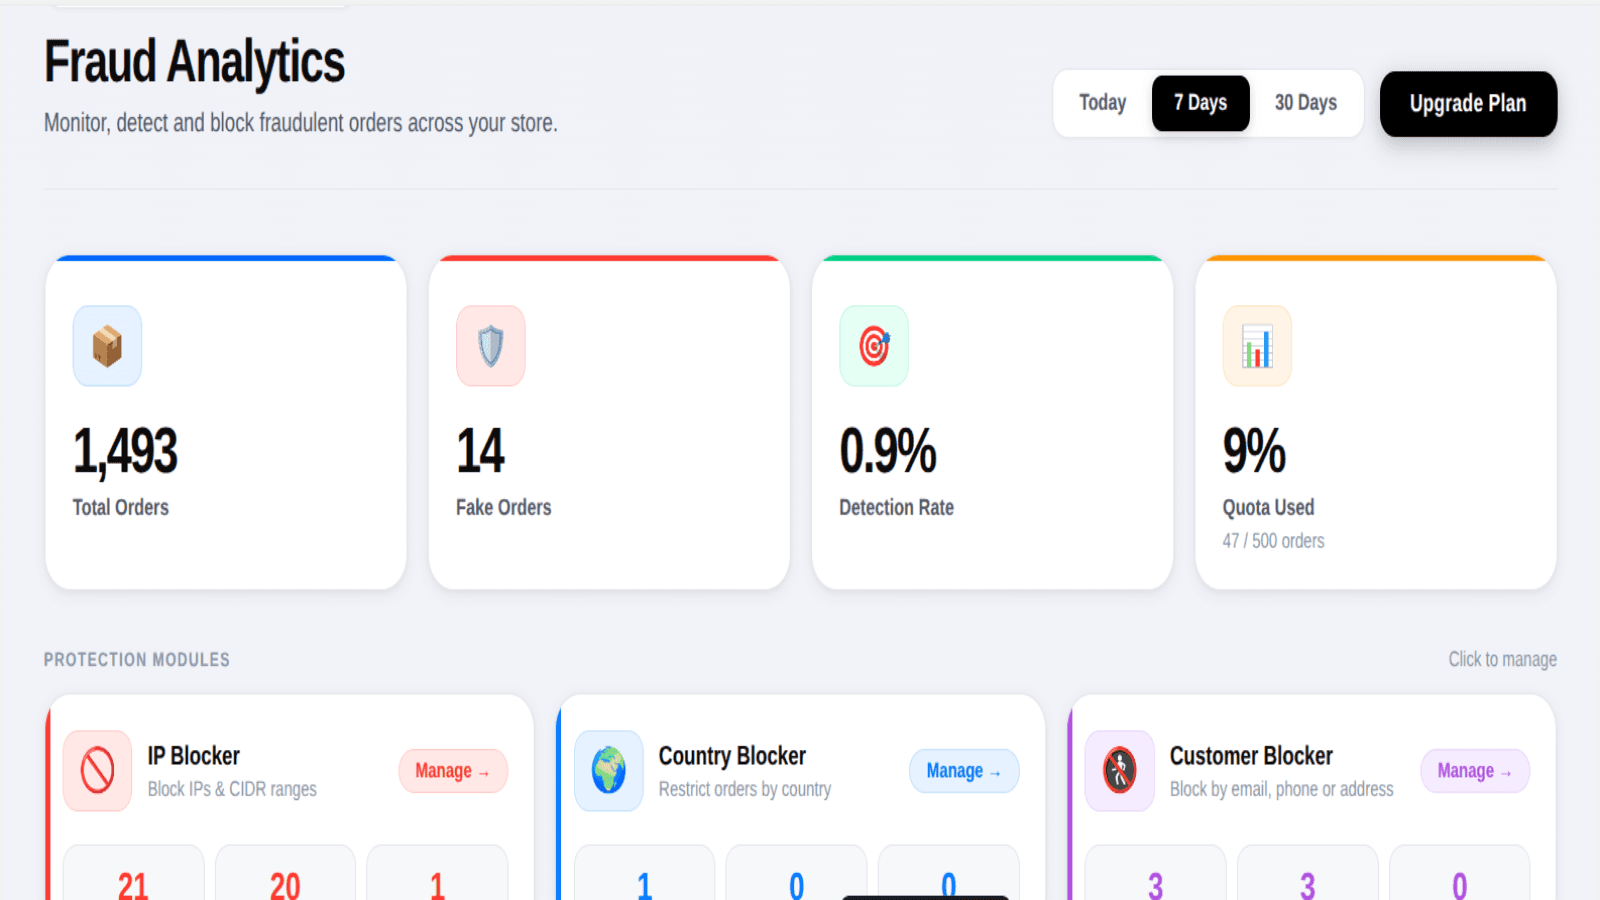Select the 7 Days range tab
Image resolution: width=1600 pixels, height=900 pixels.
pyautogui.click(x=1200, y=103)
